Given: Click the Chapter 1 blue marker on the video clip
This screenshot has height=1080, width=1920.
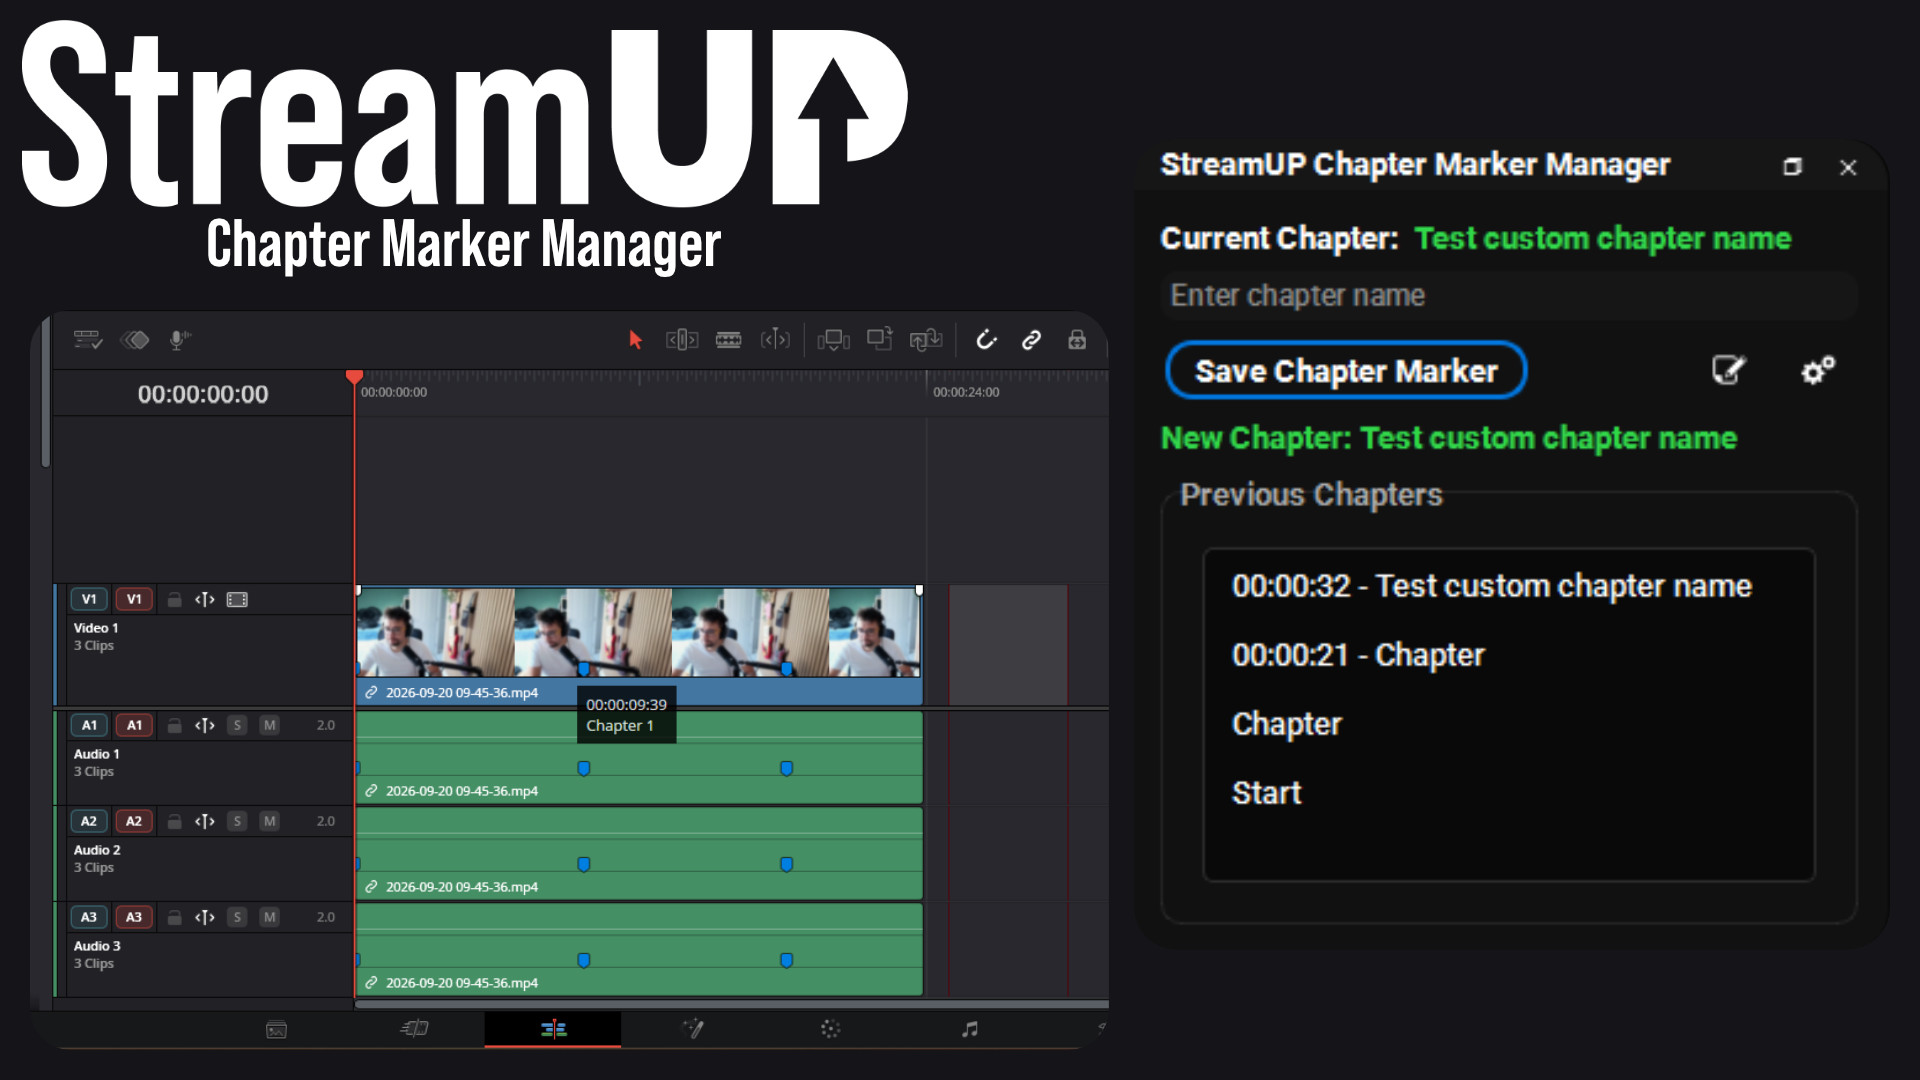Looking at the screenshot, I should click(x=584, y=668).
